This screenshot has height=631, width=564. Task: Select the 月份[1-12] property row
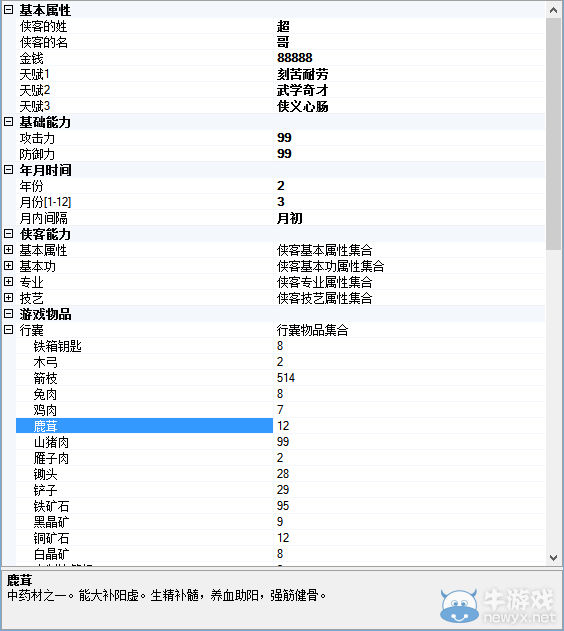click(x=280, y=202)
